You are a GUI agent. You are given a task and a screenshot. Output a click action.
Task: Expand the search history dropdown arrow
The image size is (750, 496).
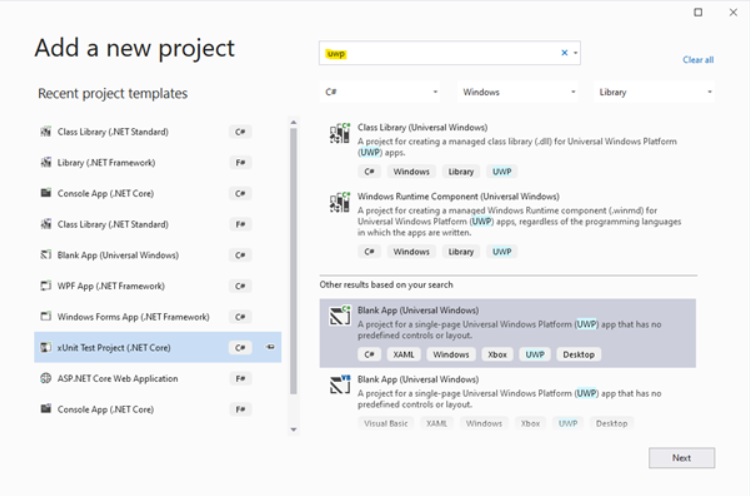pyautogui.click(x=575, y=53)
